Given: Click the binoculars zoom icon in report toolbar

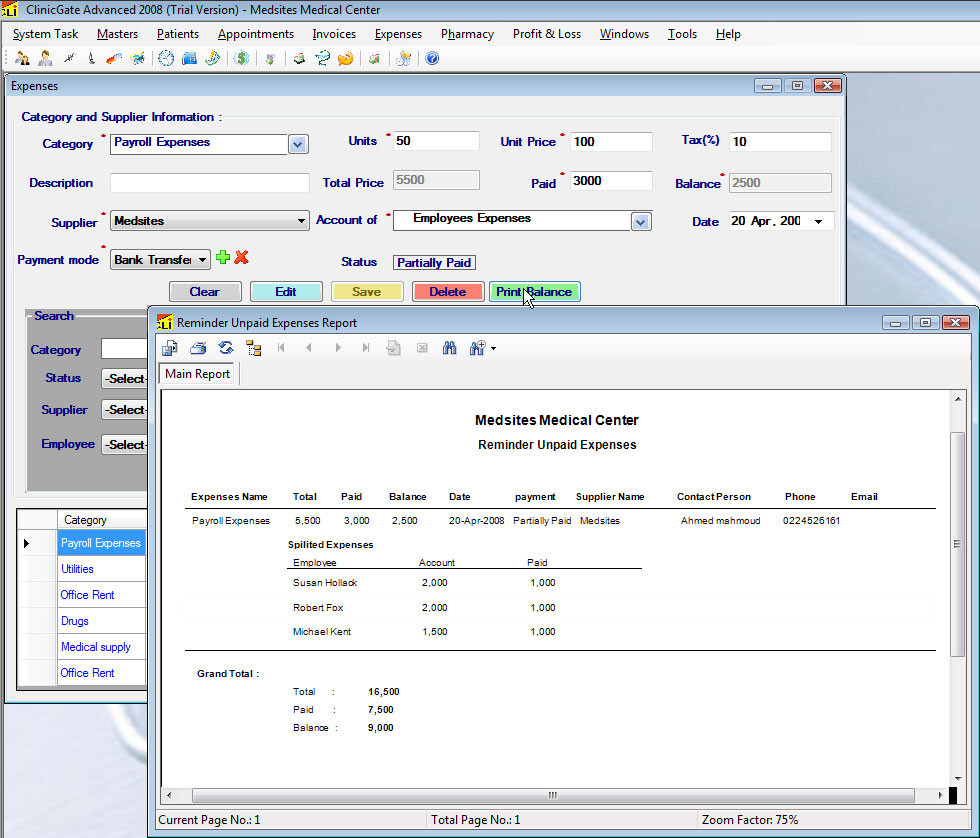Looking at the screenshot, I should pyautogui.click(x=477, y=348).
